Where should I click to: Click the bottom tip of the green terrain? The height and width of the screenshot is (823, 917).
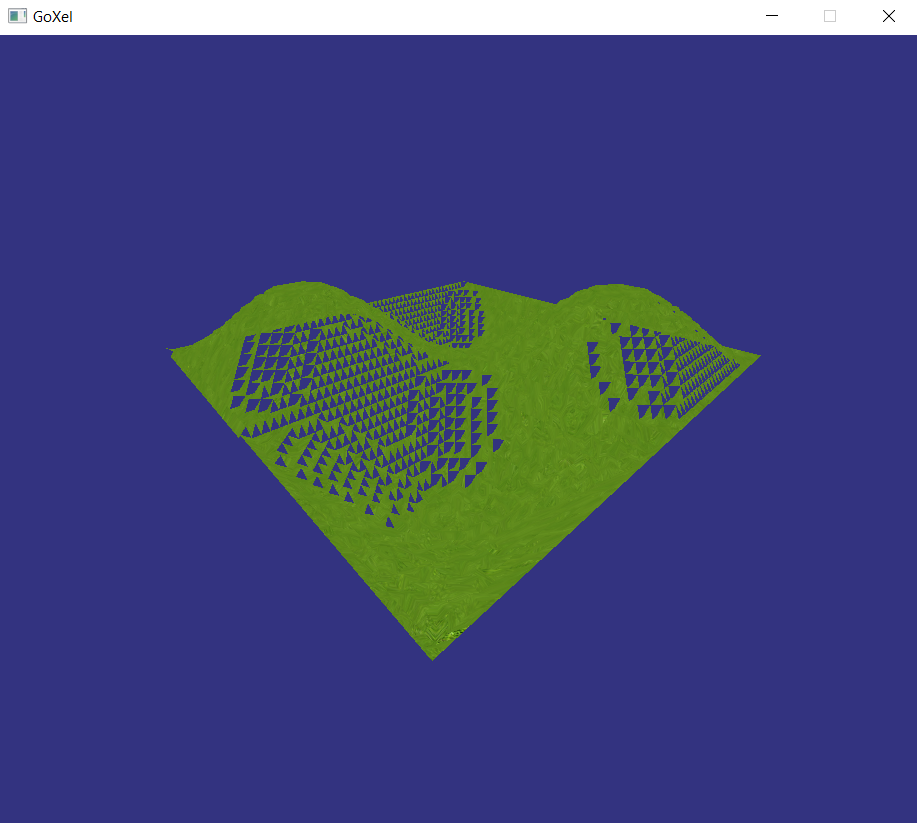coord(432,657)
